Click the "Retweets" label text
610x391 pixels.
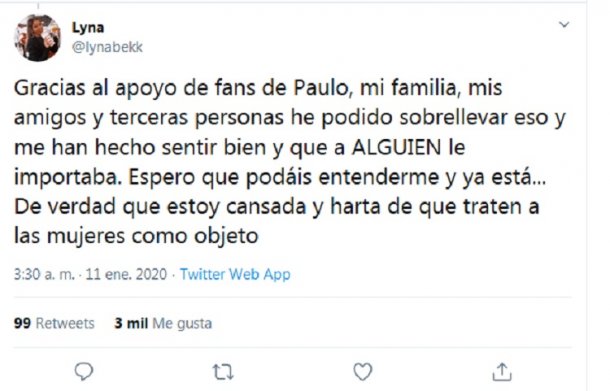coord(65,323)
